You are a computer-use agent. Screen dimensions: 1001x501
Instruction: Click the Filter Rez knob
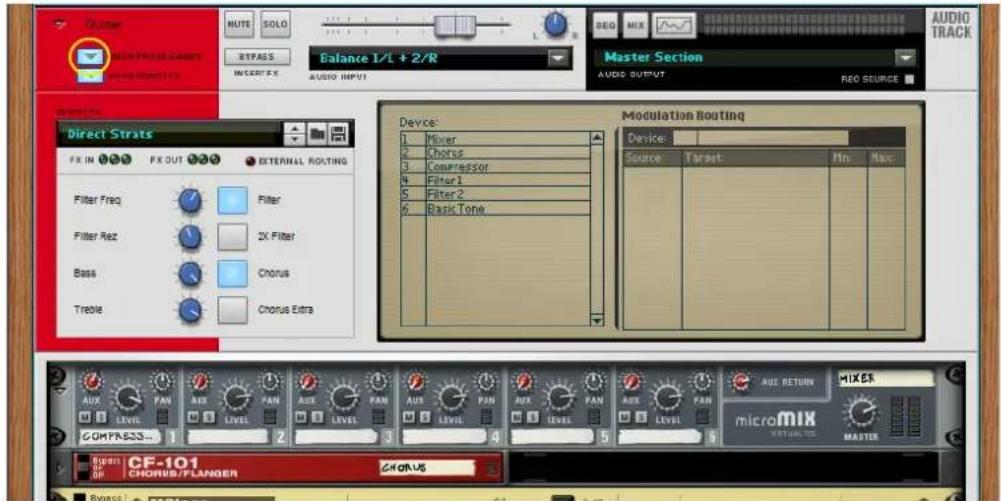(190, 237)
